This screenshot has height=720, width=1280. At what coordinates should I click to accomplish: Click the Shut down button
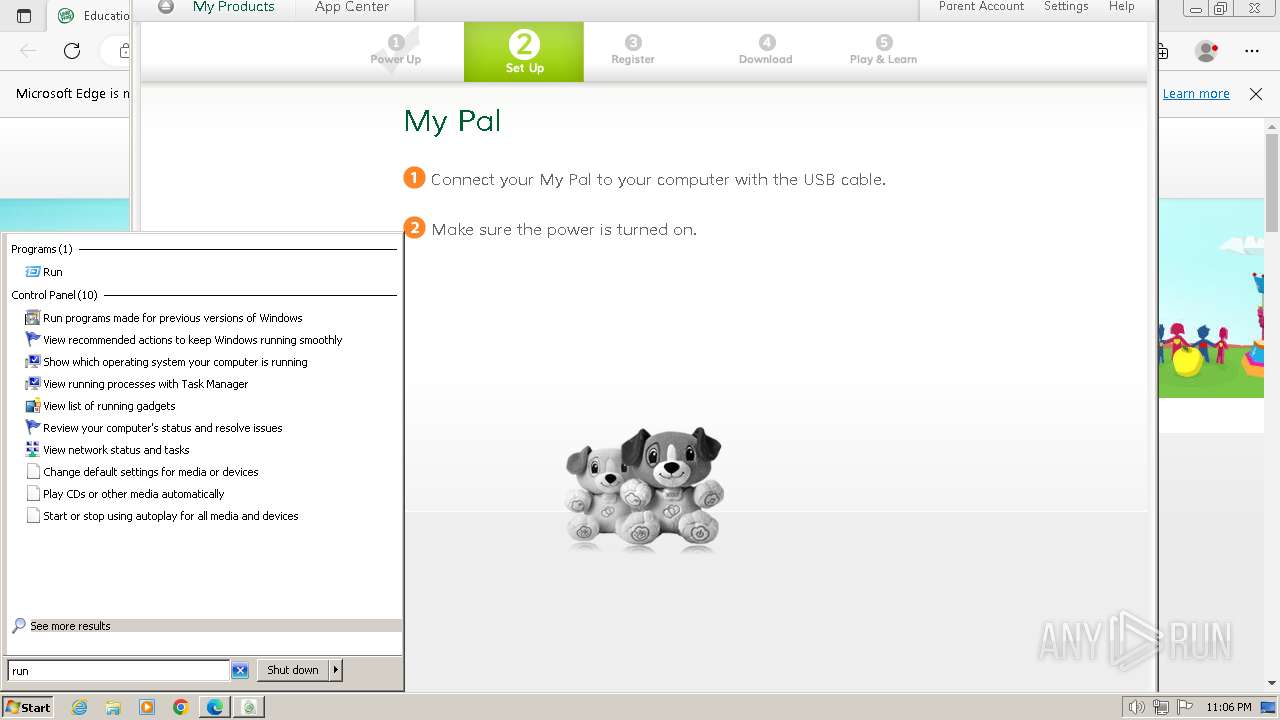pyautogui.click(x=293, y=670)
